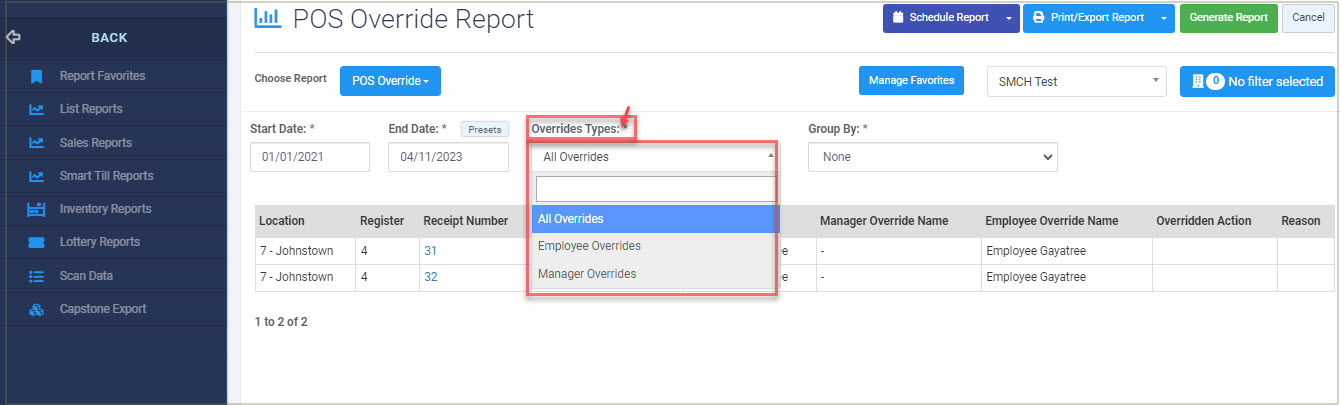Select the List Reports chart icon

36,109
